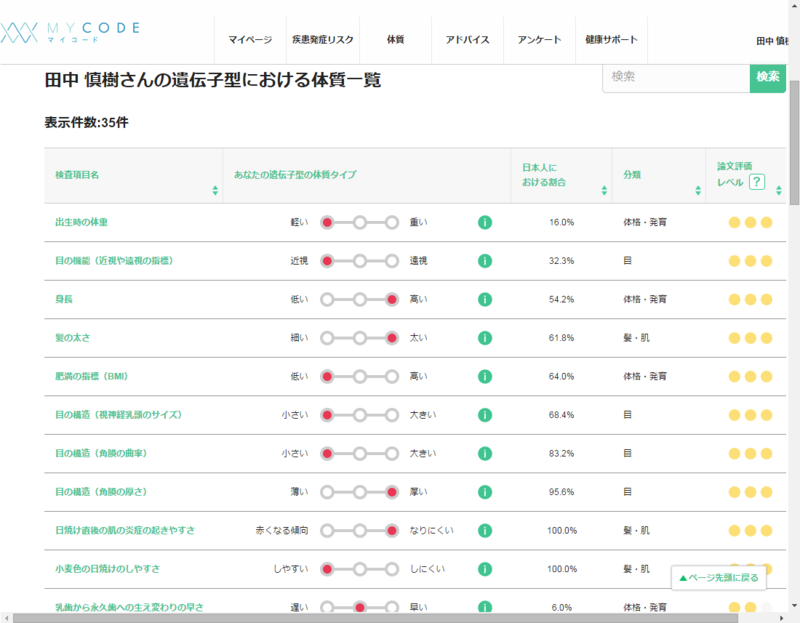This screenshot has width=800, height=623.
Task: Click the green 検索 button
Action: pyautogui.click(x=767, y=78)
